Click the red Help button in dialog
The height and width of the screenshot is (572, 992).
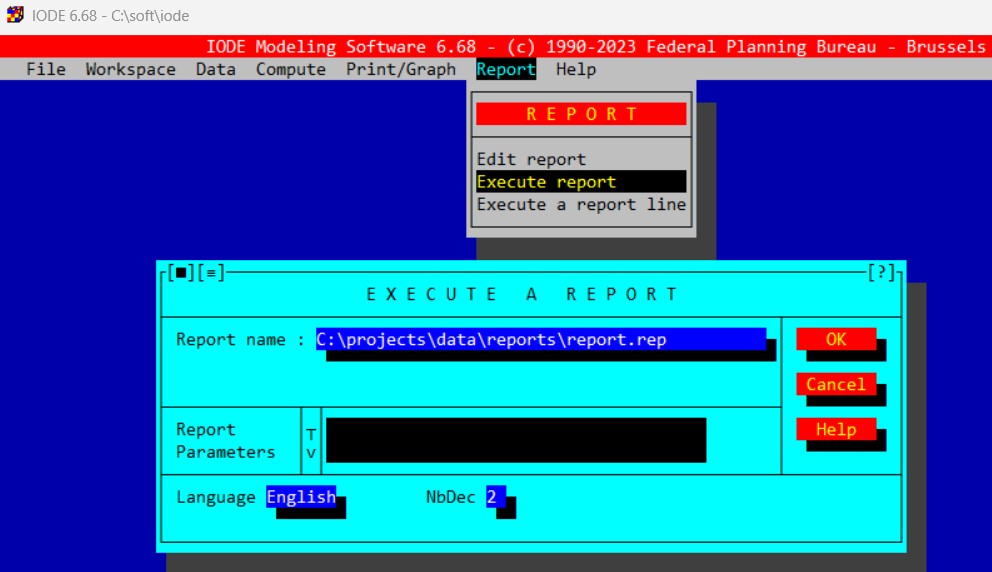click(836, 430)
